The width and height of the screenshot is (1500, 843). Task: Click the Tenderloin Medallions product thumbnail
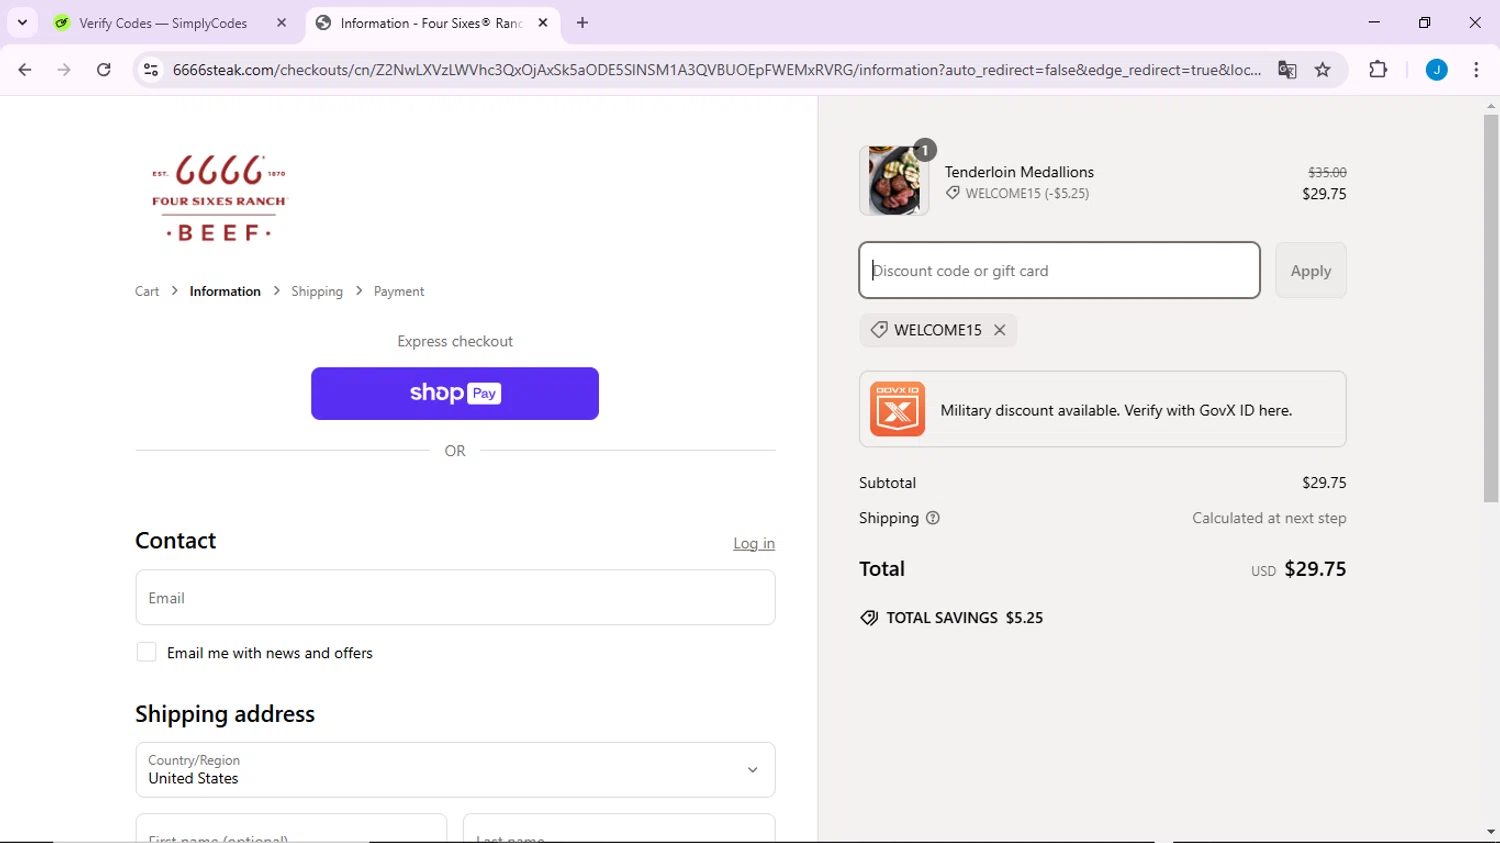(x=894, y=181)
